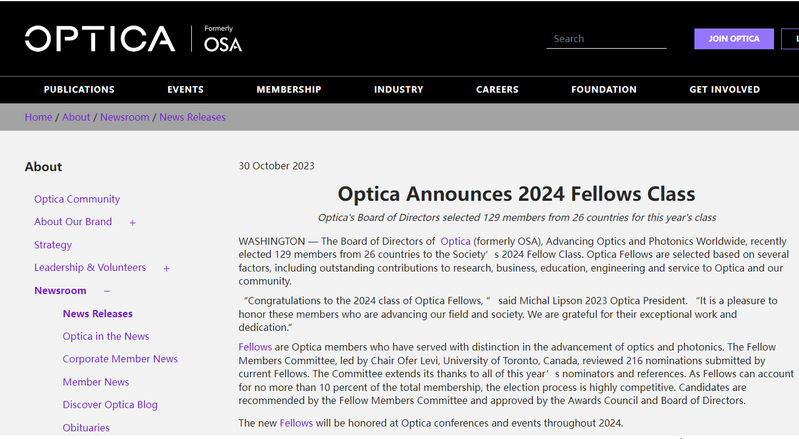Open the Industry navigation menu
The width and height of the screenshot is (799, 439).
398,89
